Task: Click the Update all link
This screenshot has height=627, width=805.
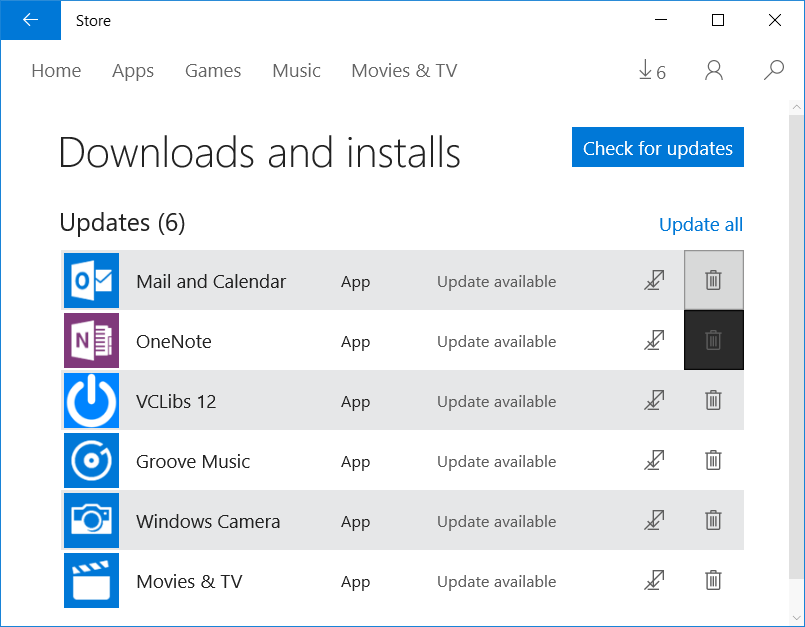Action: coord(701,224)
